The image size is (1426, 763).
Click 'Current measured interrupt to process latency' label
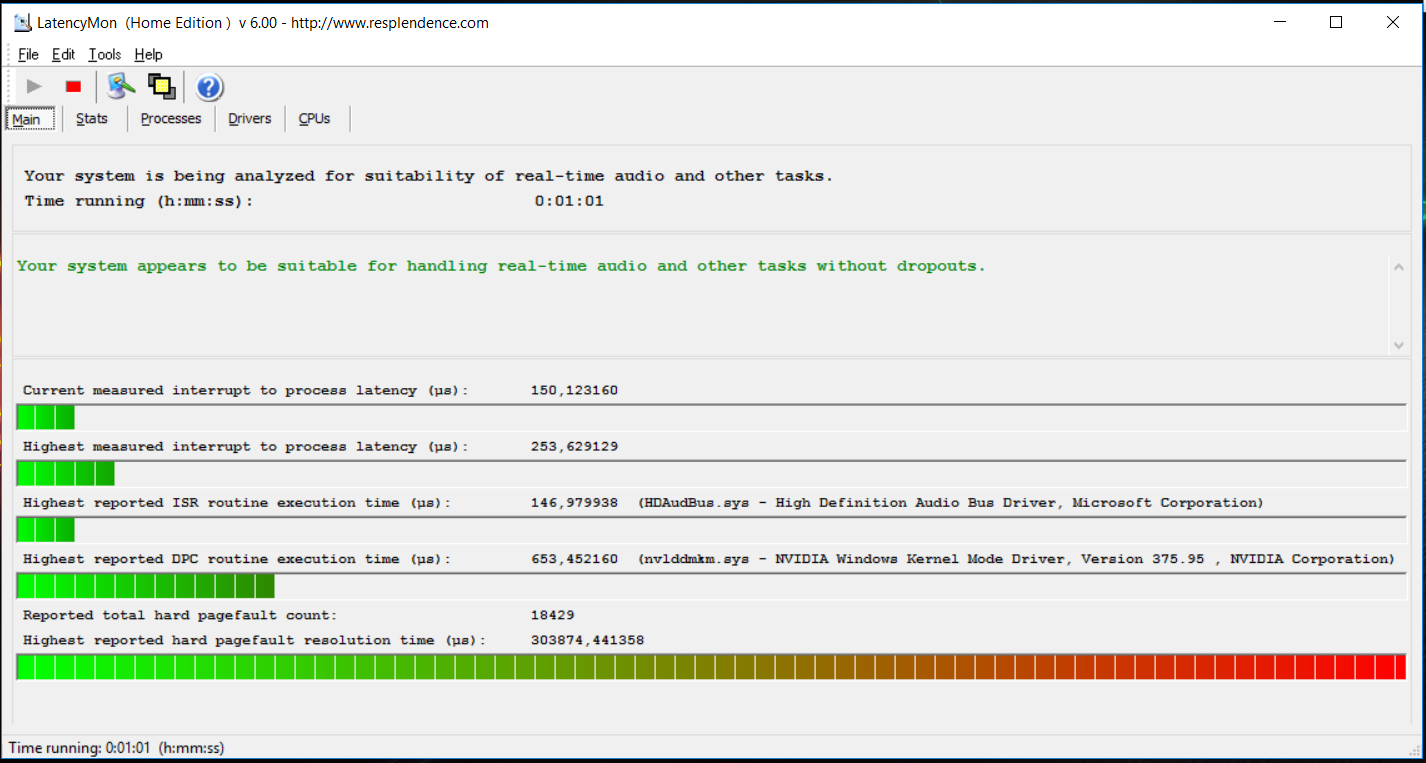coord(245,390)
